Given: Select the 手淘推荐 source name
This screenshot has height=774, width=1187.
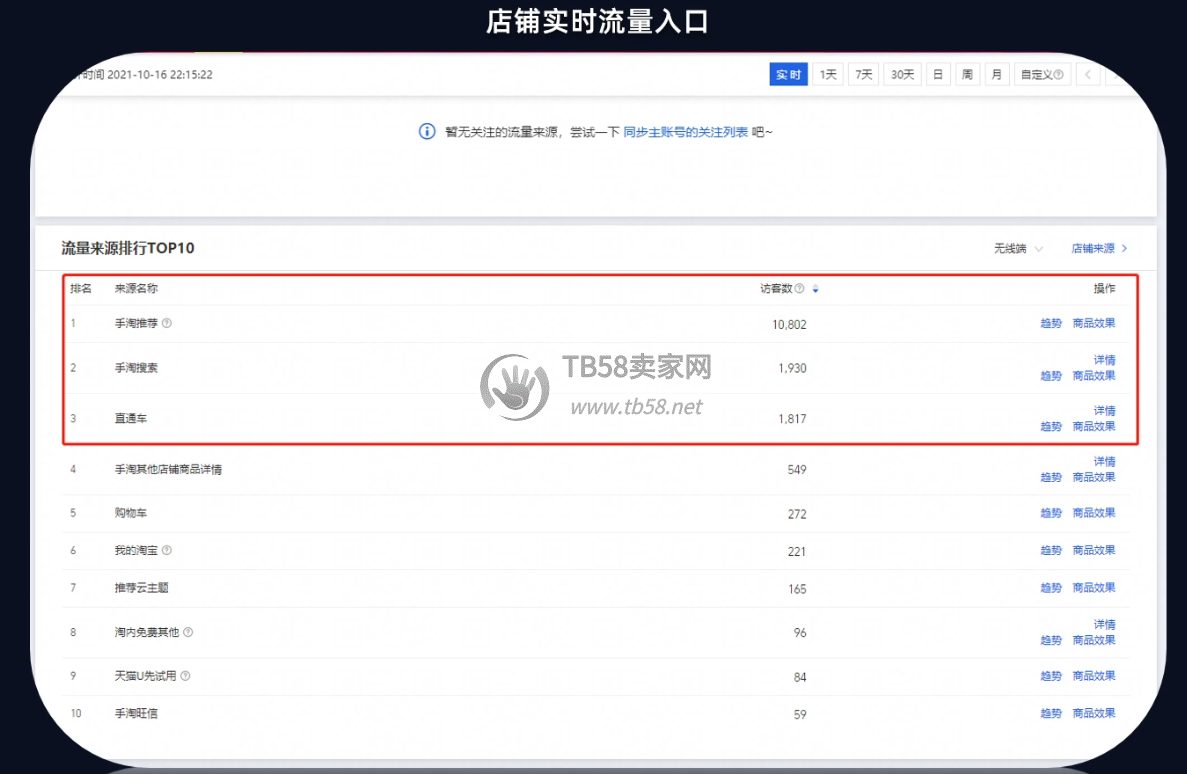Looking at the screenshot, I should click(136, 323).
